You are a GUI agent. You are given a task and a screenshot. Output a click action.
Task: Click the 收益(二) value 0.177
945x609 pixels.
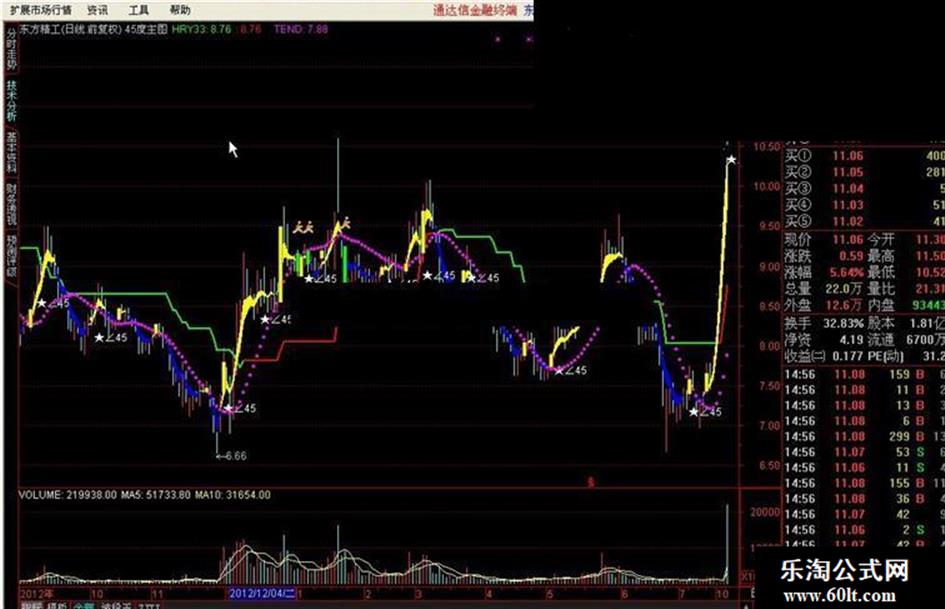pos(847,356)
